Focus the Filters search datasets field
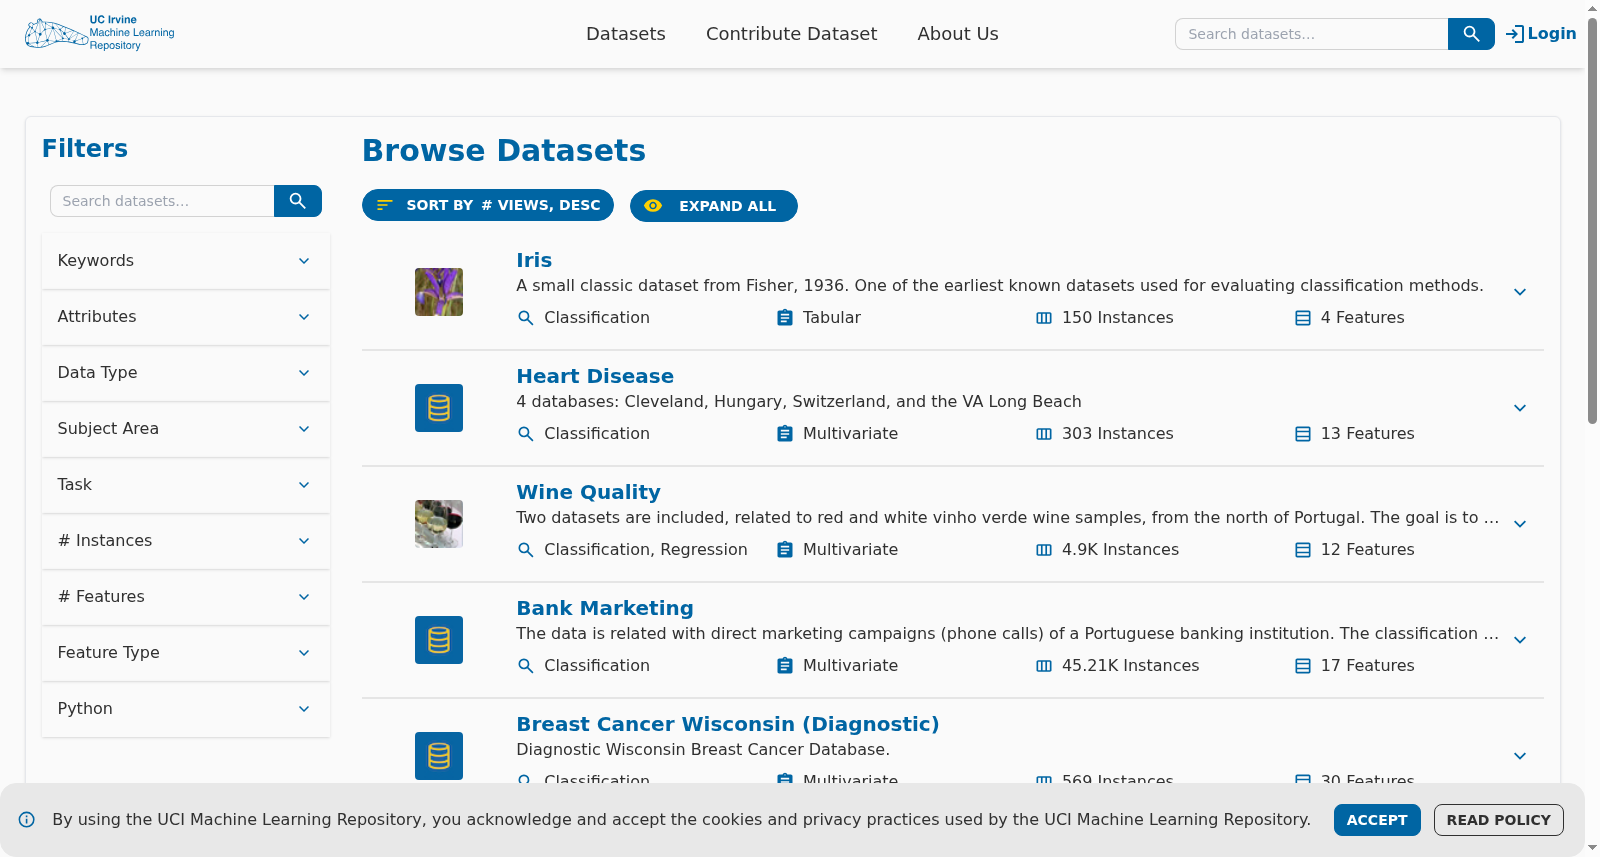 pyautogui.click(x=162, y=201)
